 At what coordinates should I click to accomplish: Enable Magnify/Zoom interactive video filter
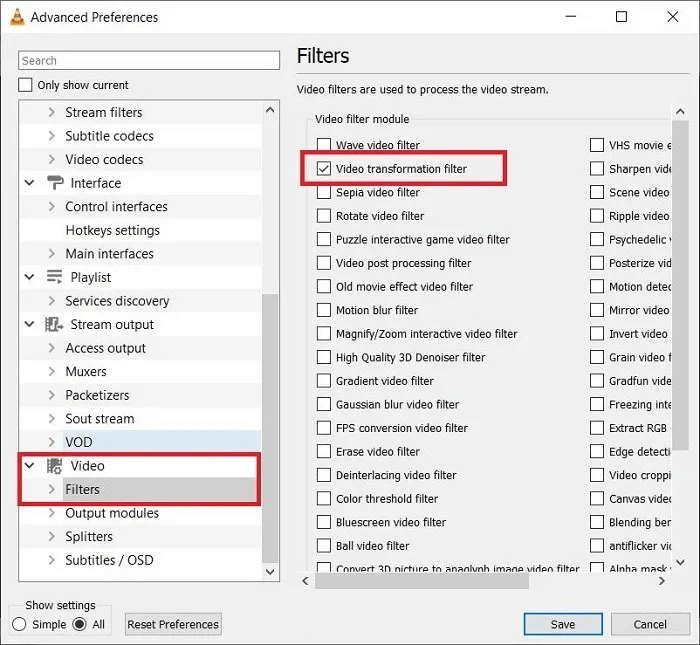click(324, 333)
